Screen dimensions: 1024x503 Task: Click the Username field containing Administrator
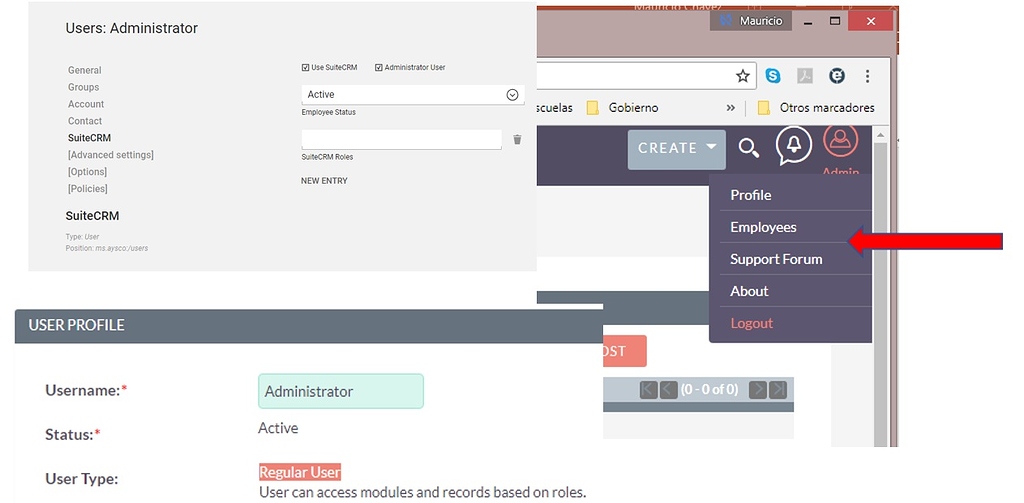[x=341, y=391]
